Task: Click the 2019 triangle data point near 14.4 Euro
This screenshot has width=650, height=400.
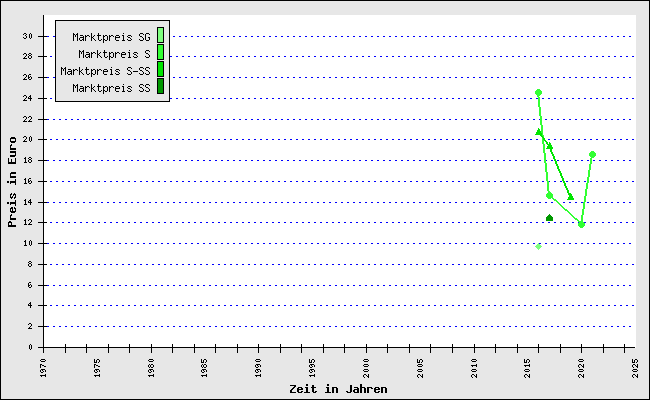Action: (570, 197)
